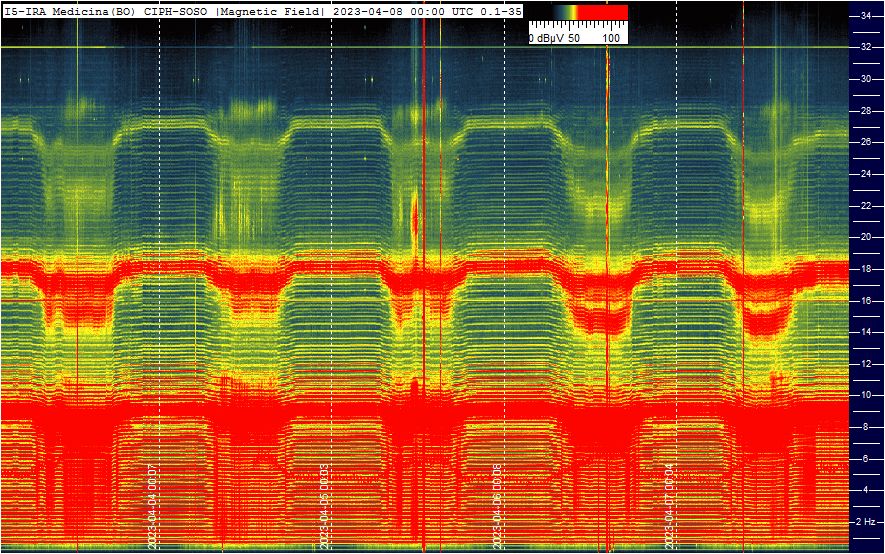The width and height of the screenshot is (885, 554).
Task: Click the 2023-04-07 00:04 timestamp label
Action: tap(669, 507)
